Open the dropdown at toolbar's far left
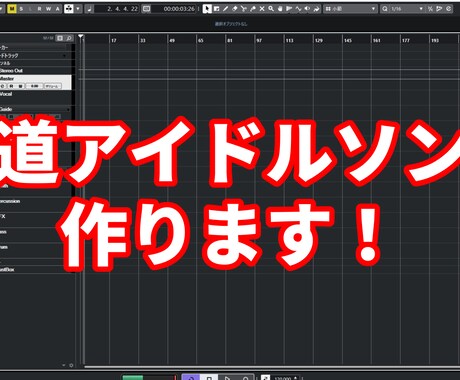This screenshot has height=380, width=460. pos(2,9)
